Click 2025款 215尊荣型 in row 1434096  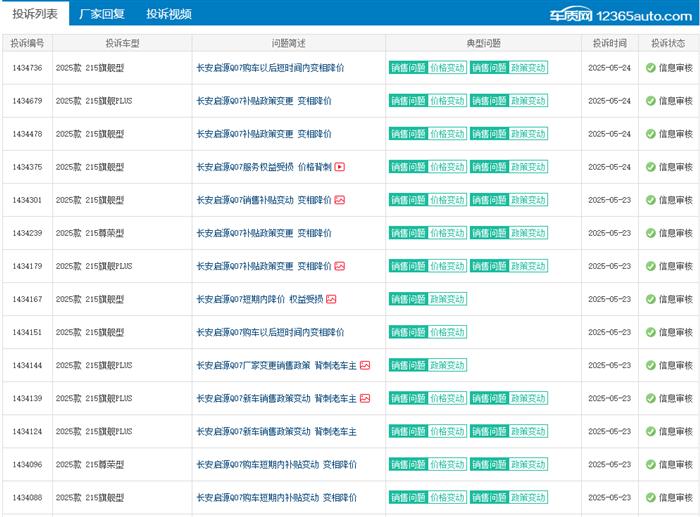[90, 464]
